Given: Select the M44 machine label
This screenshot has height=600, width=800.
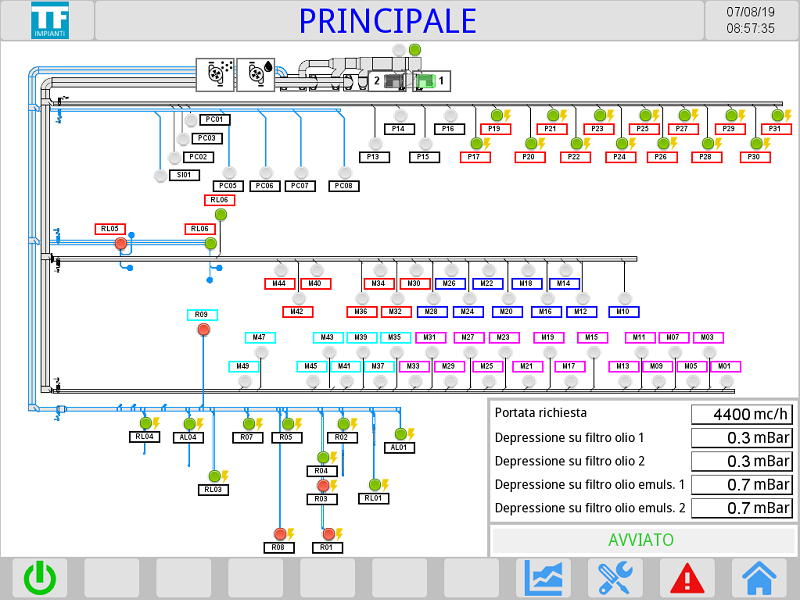Looking at the screenshot, I should tap(280, 284).
